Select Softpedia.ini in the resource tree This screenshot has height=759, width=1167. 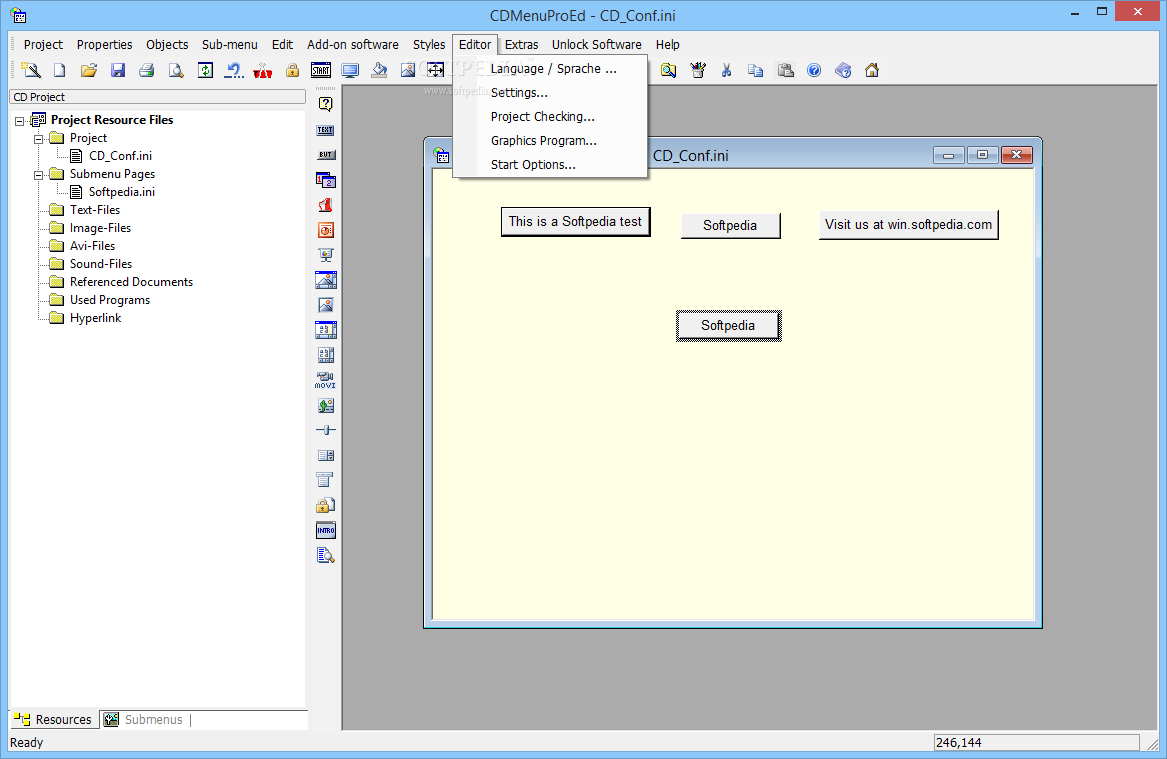[121, 192]
